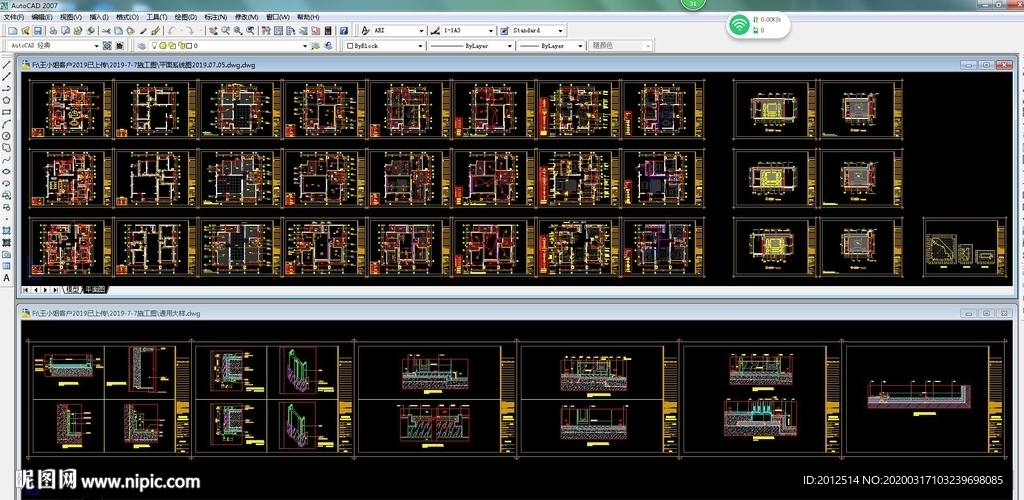
Task: Open the 标注(N) menu
Action: [x=214, y=17]
